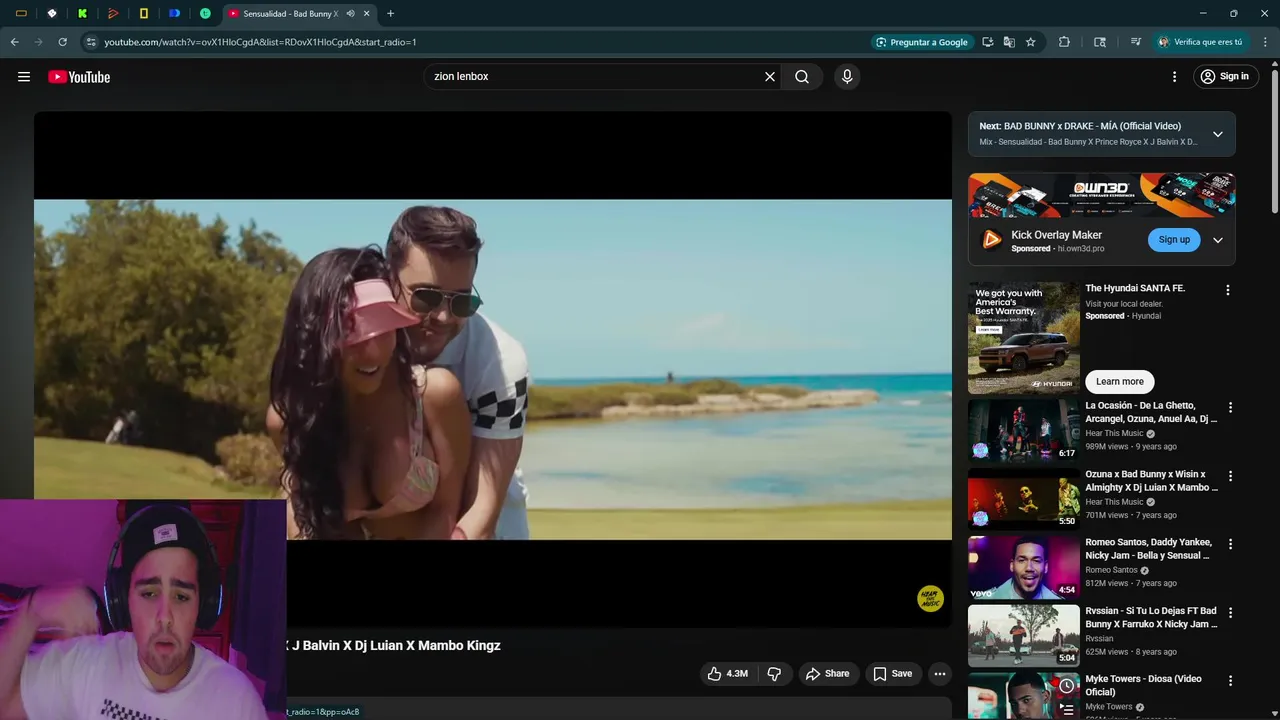Switch to the teal circle pinned tab
1280x720 pixels.
[205, 14]
